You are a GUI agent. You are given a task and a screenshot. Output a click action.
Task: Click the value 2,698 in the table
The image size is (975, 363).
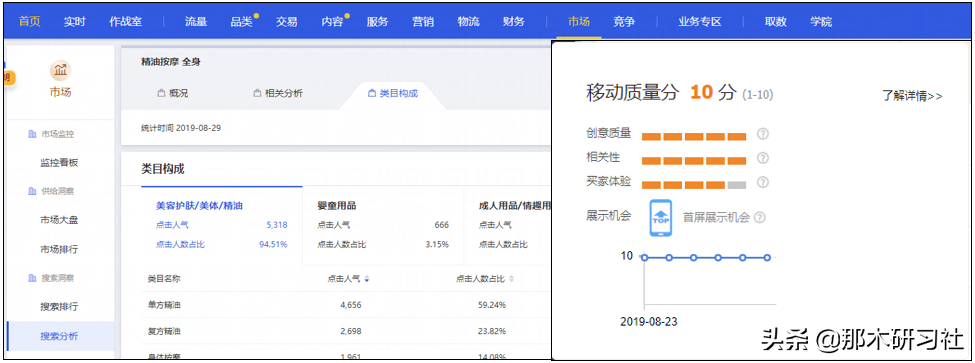click(351, 331)
